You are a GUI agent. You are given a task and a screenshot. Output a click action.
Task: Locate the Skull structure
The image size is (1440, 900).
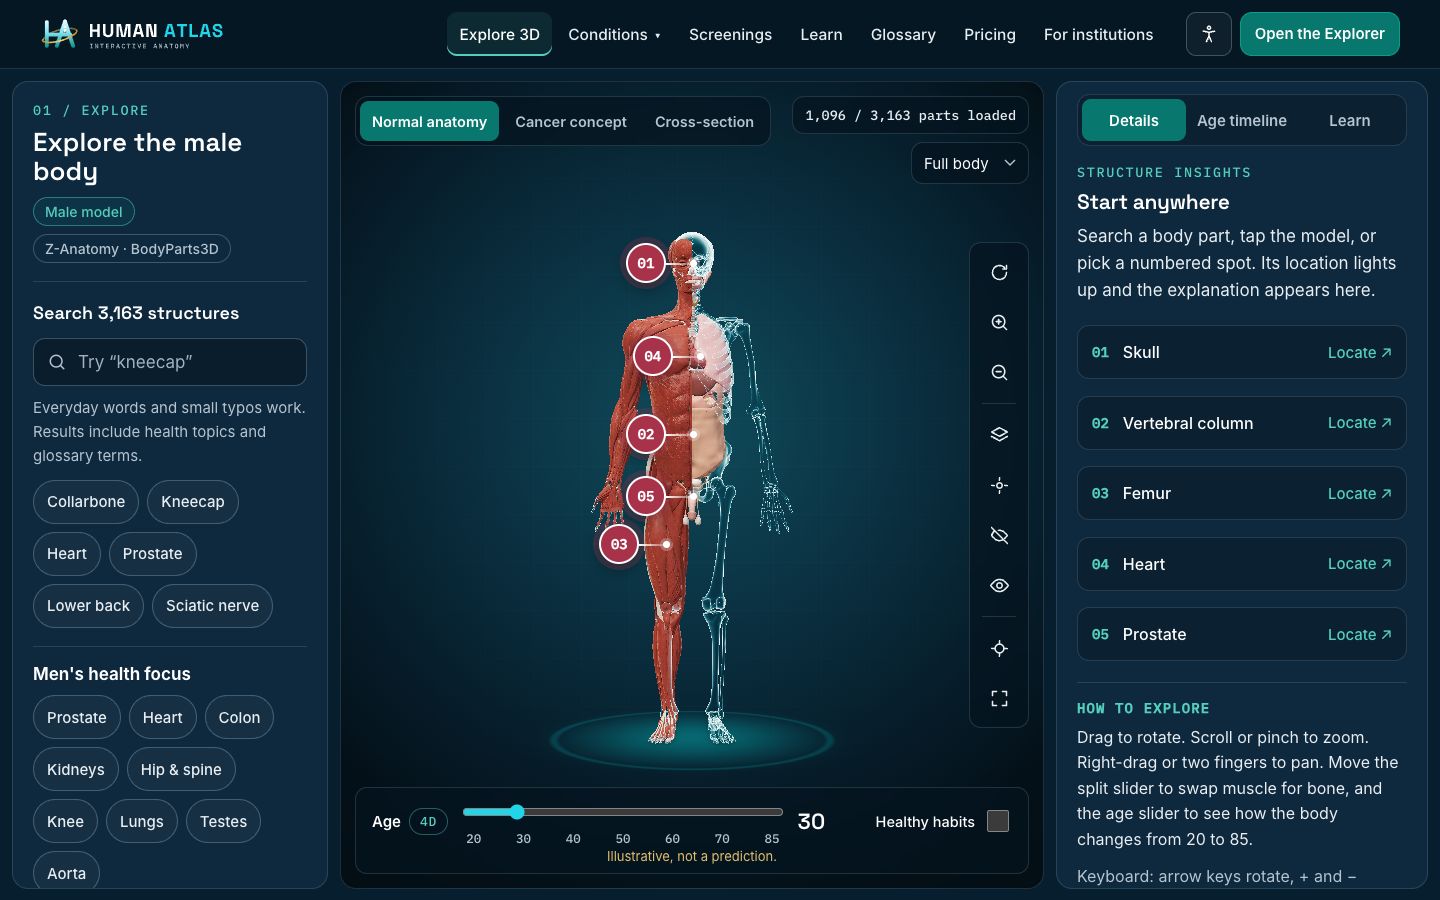pos(1359,352)
